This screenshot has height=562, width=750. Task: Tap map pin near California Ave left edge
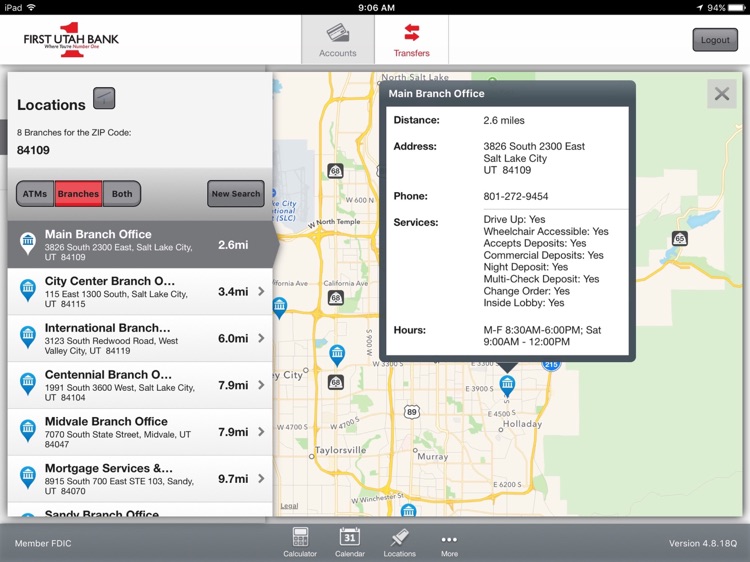279,308
